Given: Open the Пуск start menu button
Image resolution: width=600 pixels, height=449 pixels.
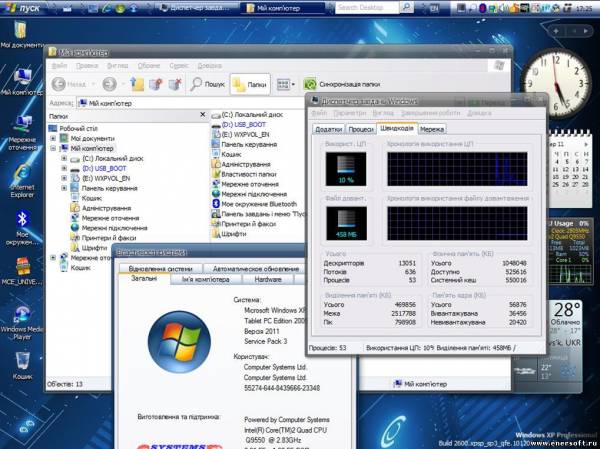Looking at the screenshot, I should click(24, 8).
